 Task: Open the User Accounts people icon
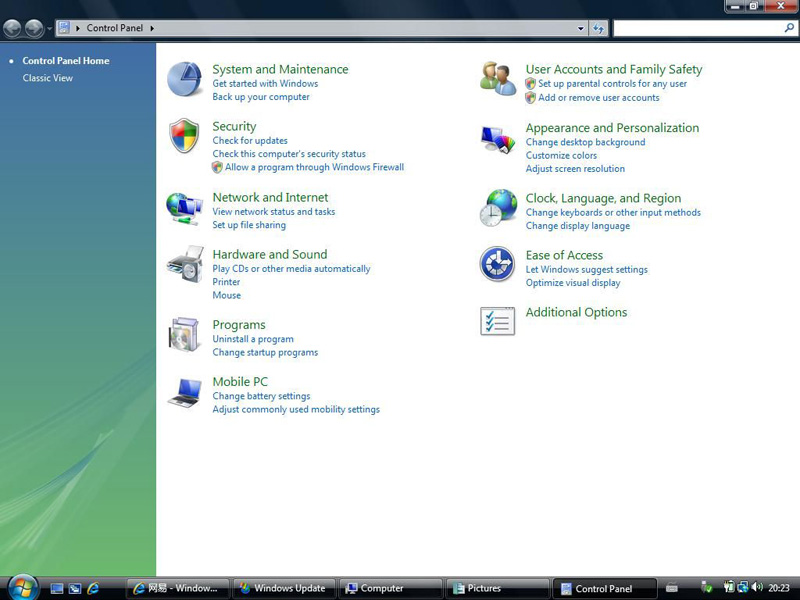coord(498,79)
